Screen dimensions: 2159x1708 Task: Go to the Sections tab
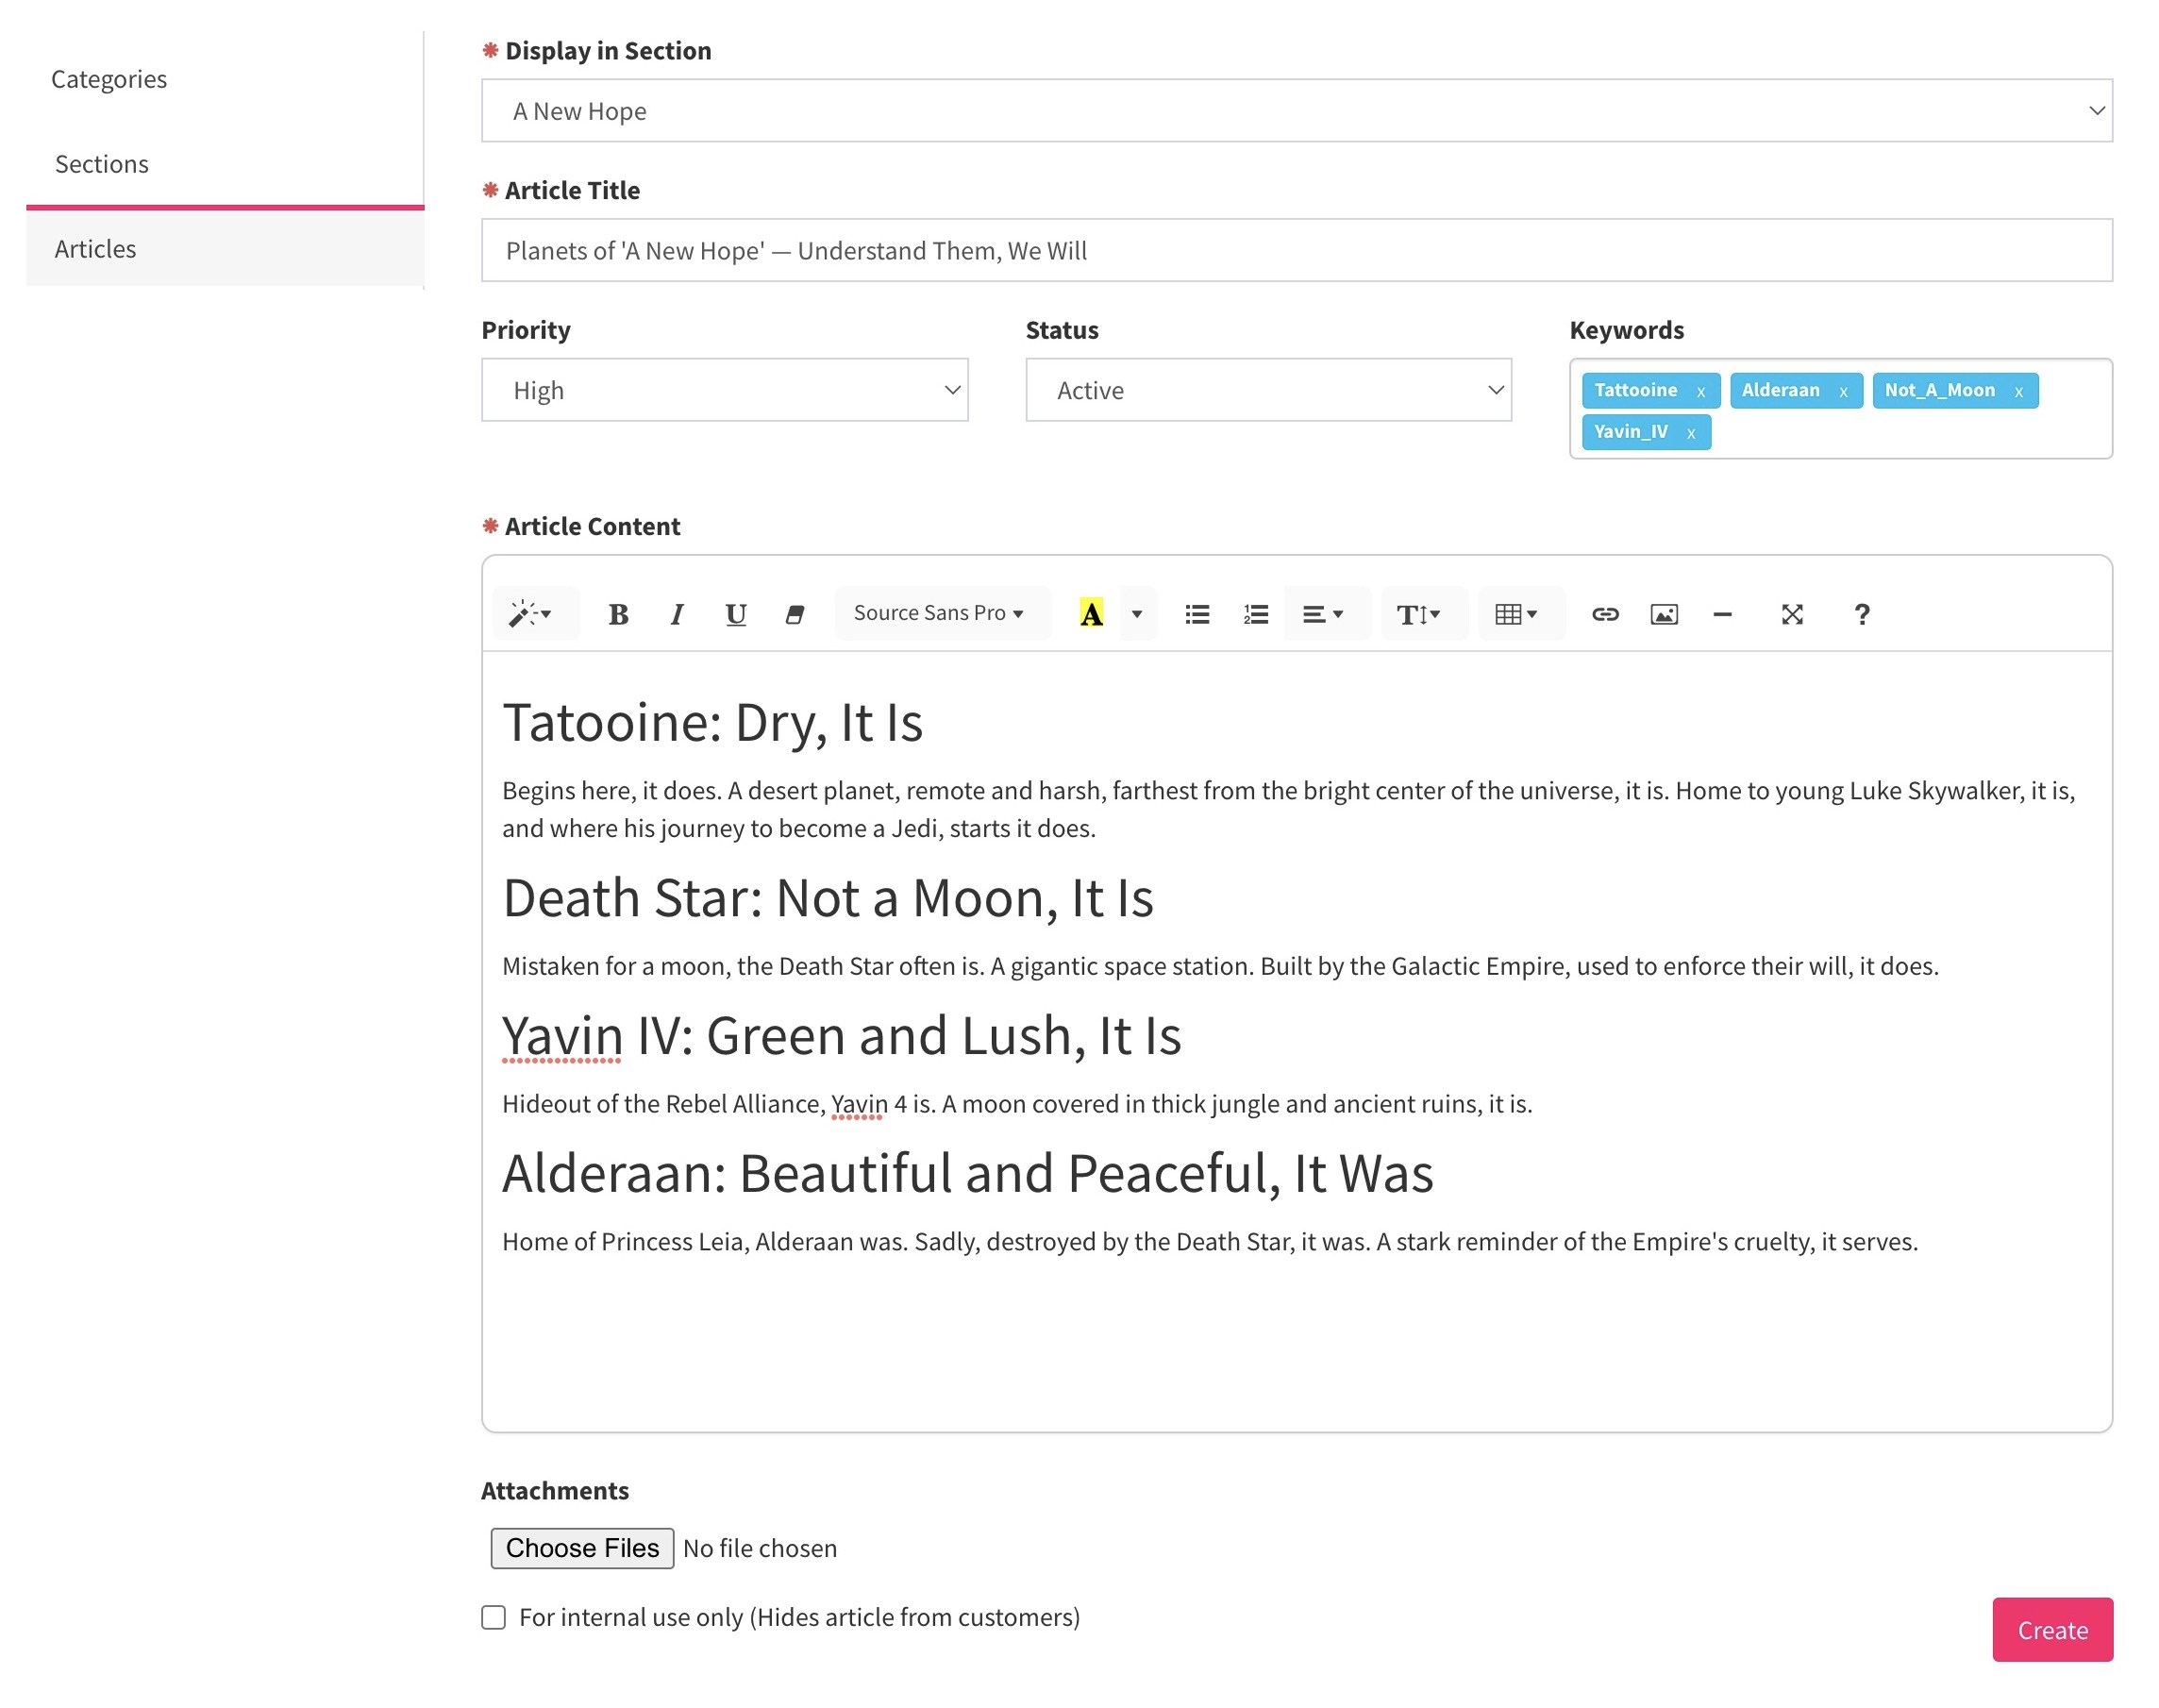tap(102, 164)
